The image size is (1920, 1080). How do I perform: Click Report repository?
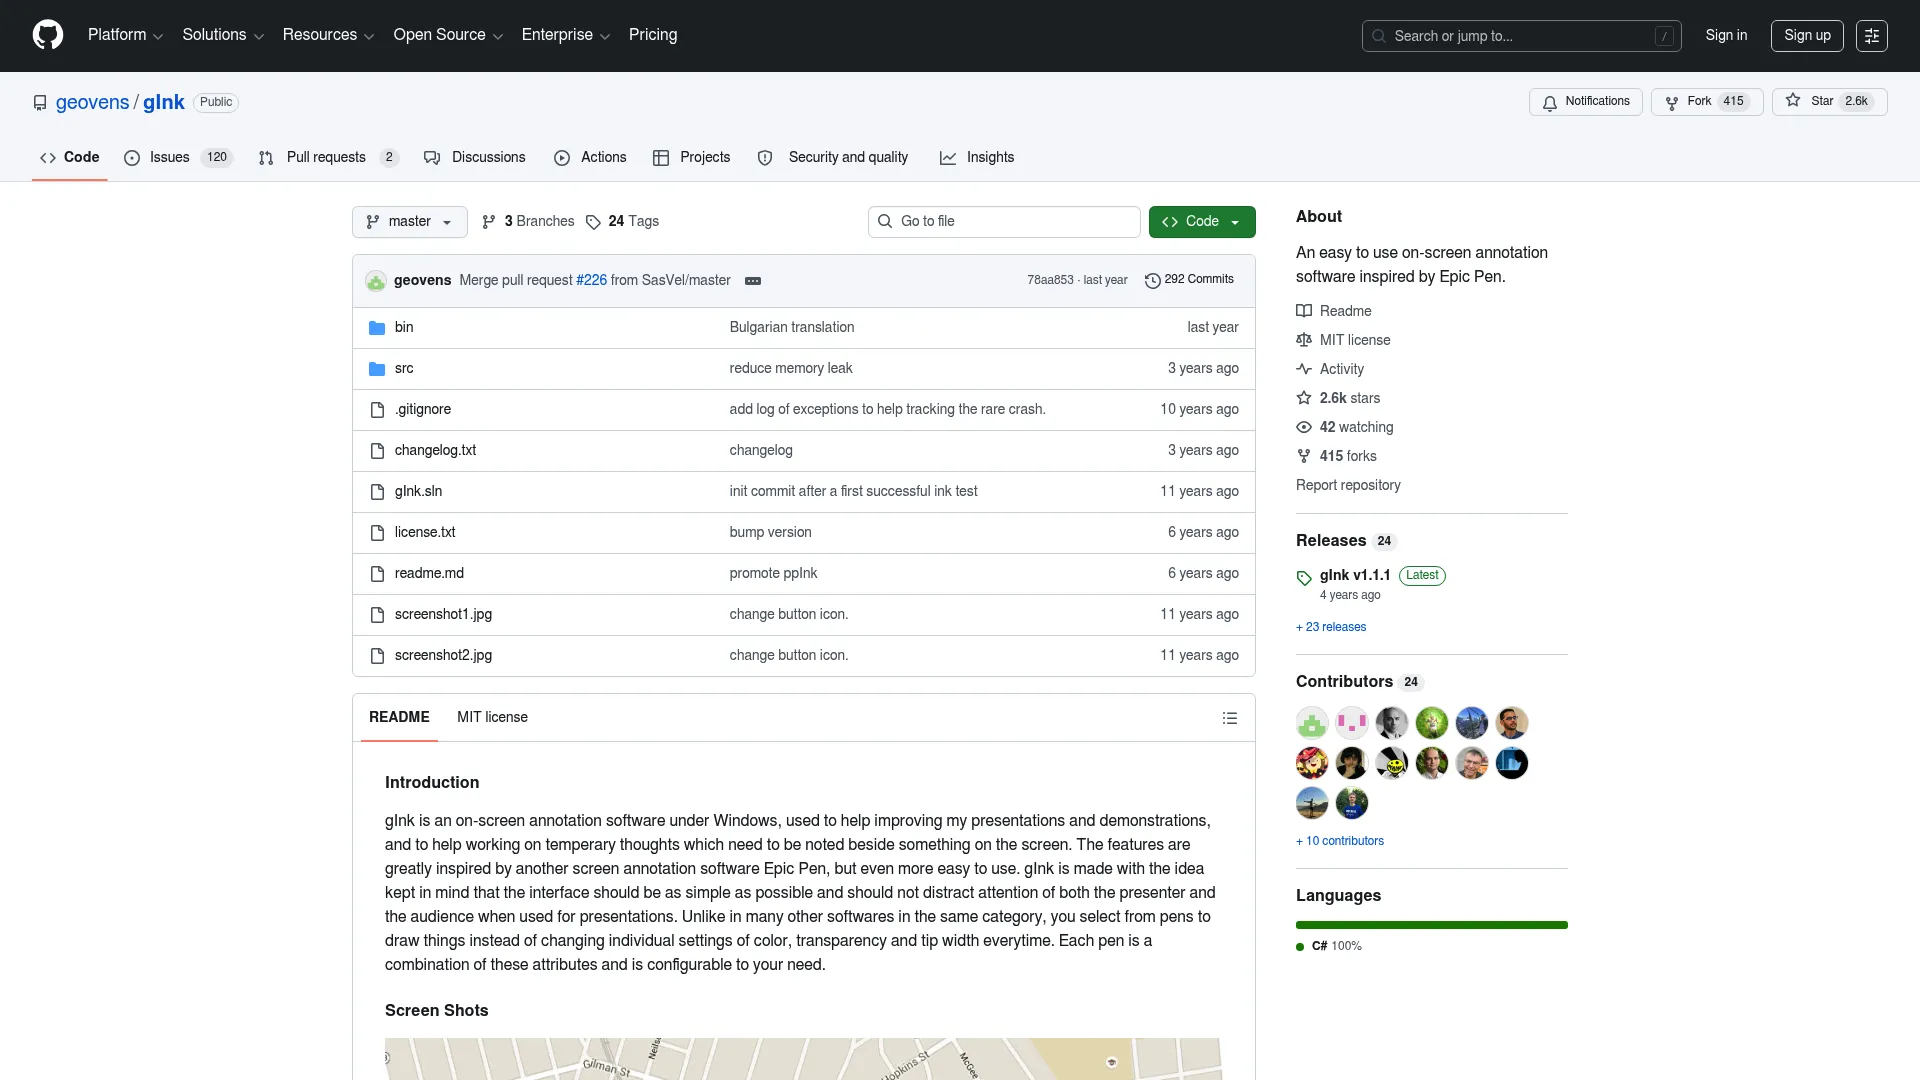pyautogui.click(x=1348, y=486)
